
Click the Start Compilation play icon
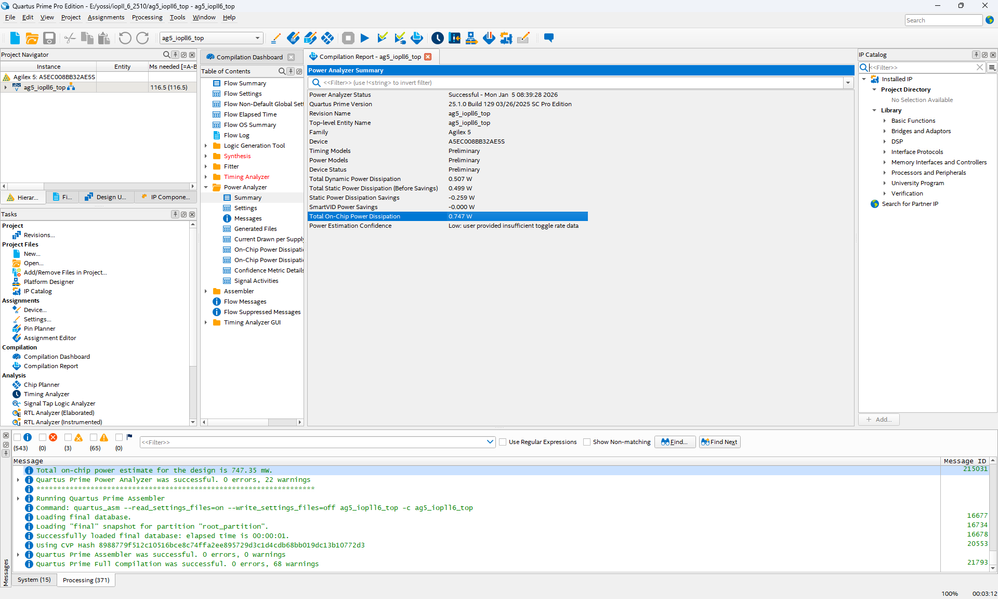click(x=365, y=38)
